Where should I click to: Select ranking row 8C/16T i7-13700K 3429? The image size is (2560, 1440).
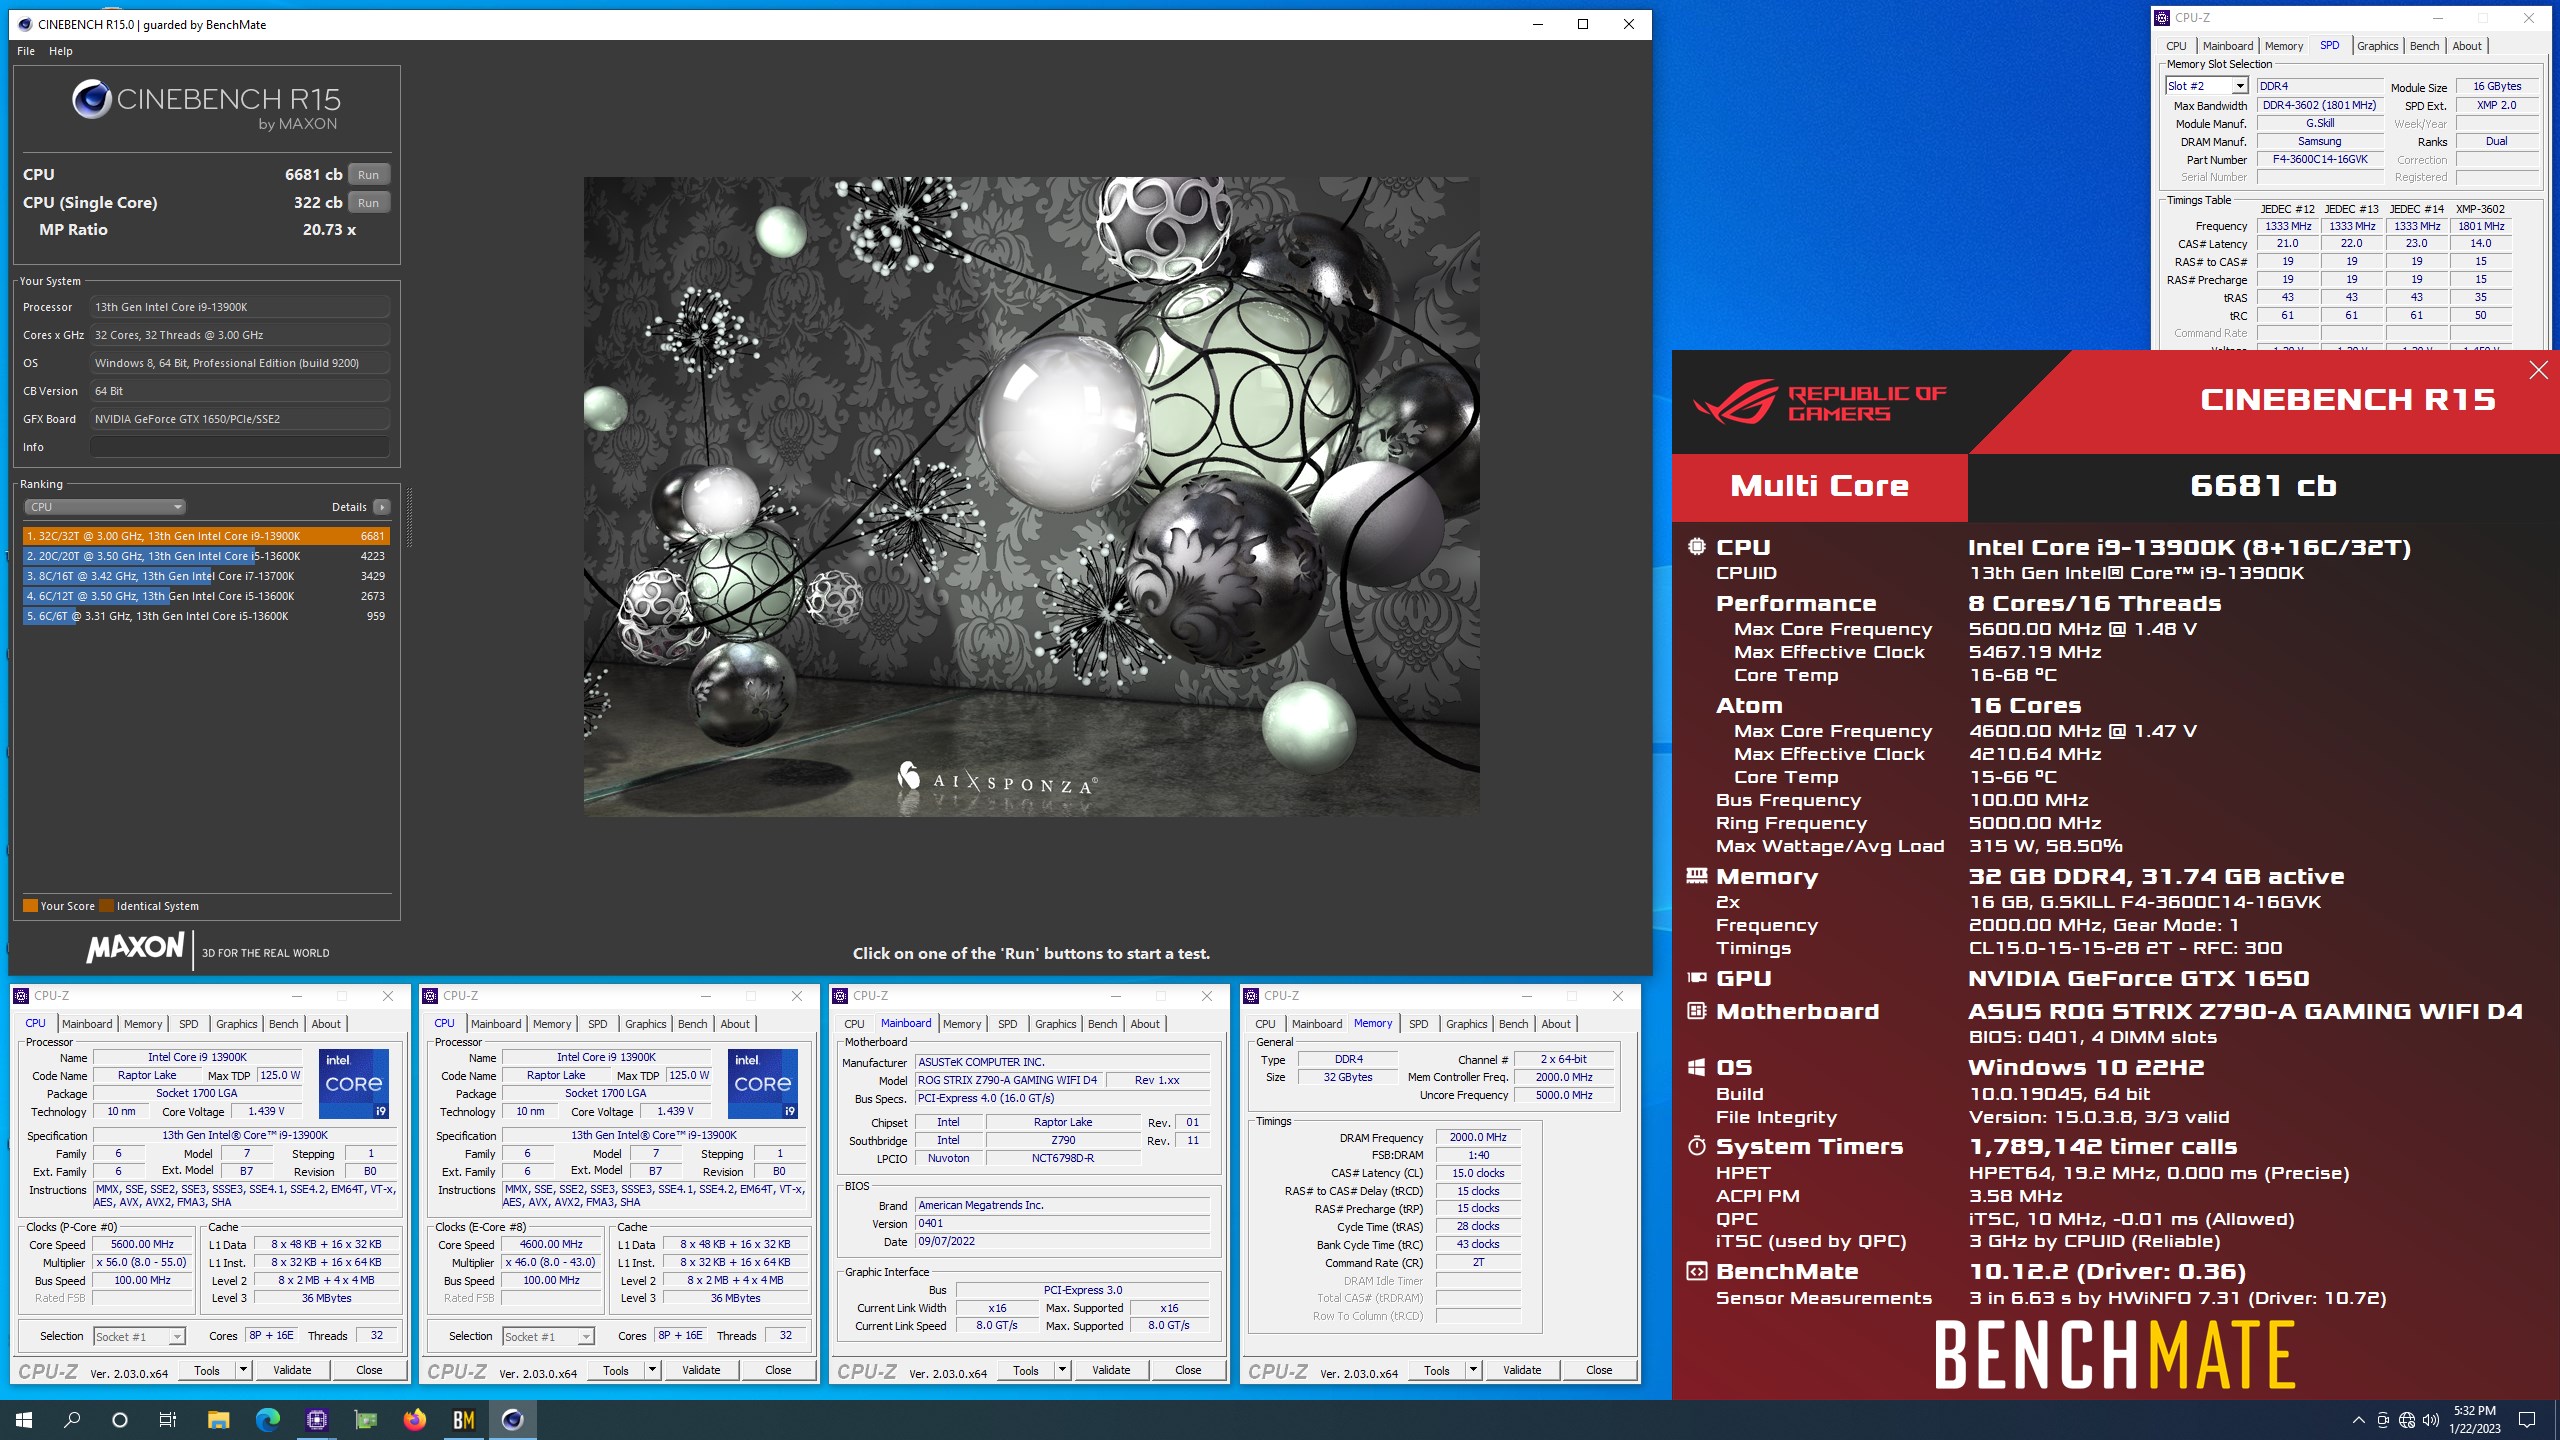206,576
